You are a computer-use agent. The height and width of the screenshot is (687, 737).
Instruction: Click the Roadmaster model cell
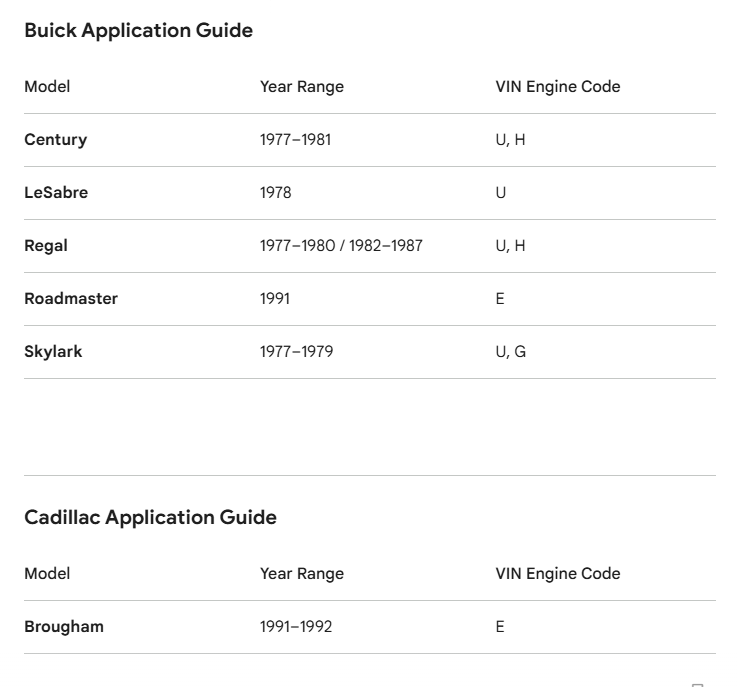71,299
